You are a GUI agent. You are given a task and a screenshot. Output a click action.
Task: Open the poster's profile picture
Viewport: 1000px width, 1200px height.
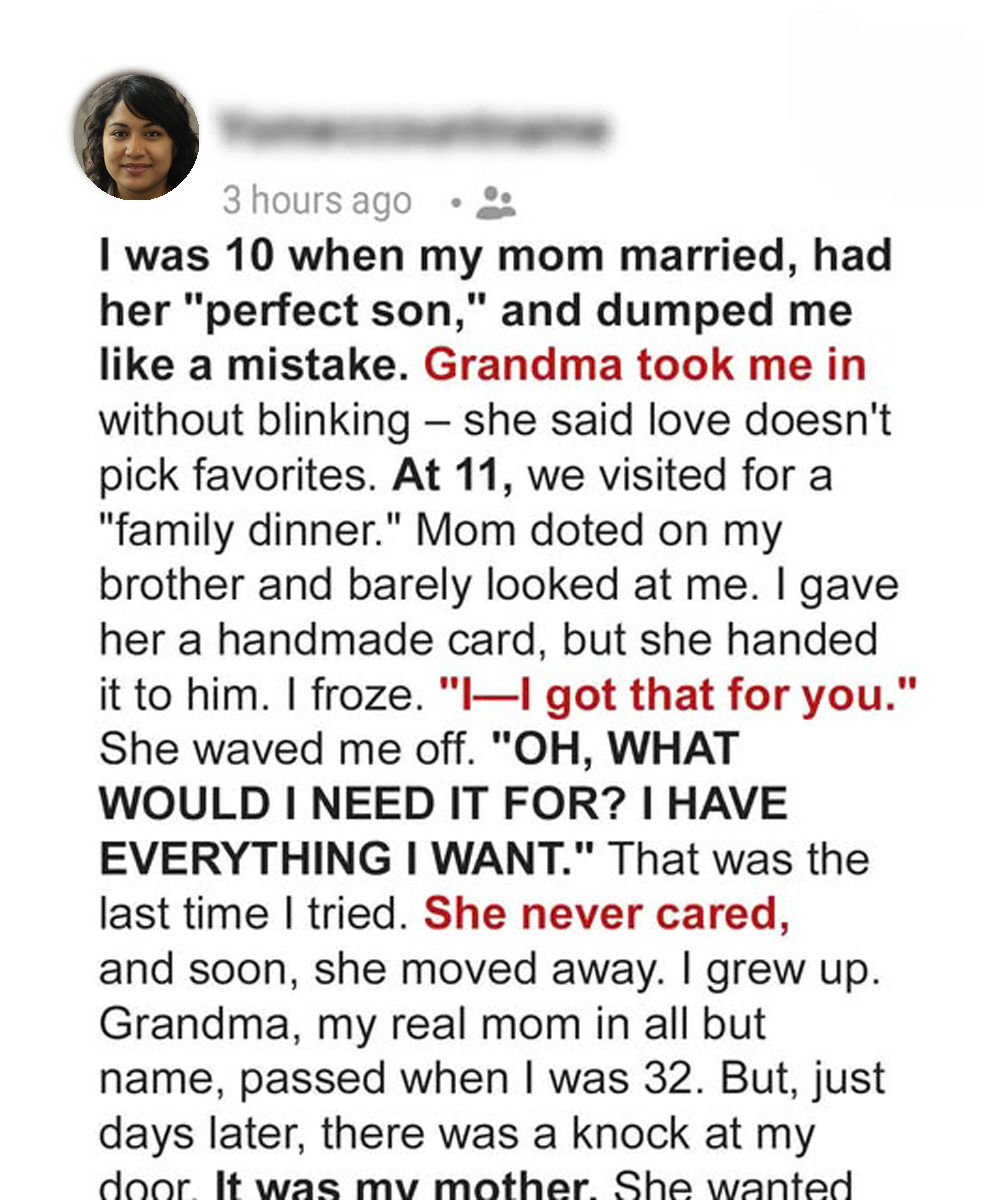point(136,136)
